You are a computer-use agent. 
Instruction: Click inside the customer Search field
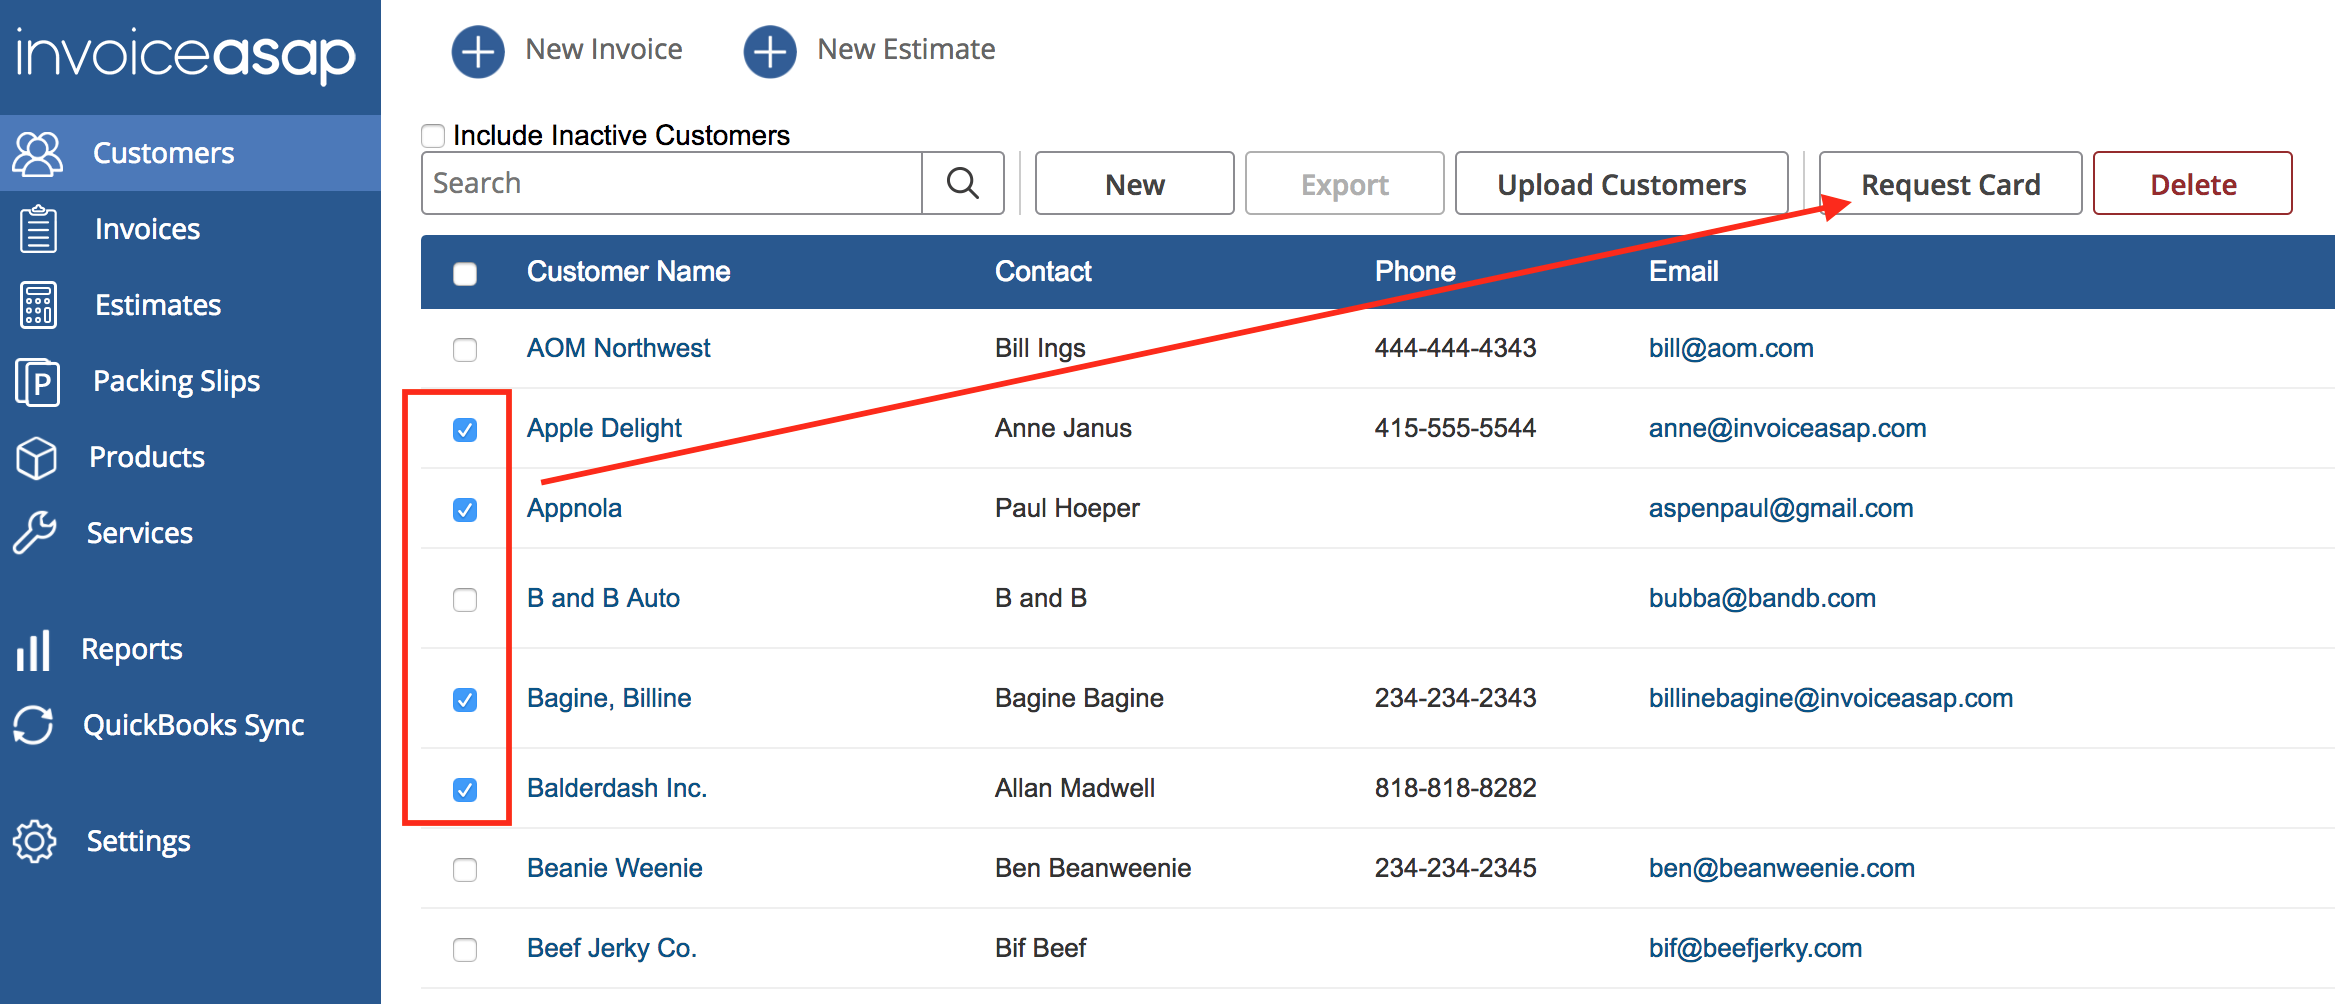click(671, 184)
